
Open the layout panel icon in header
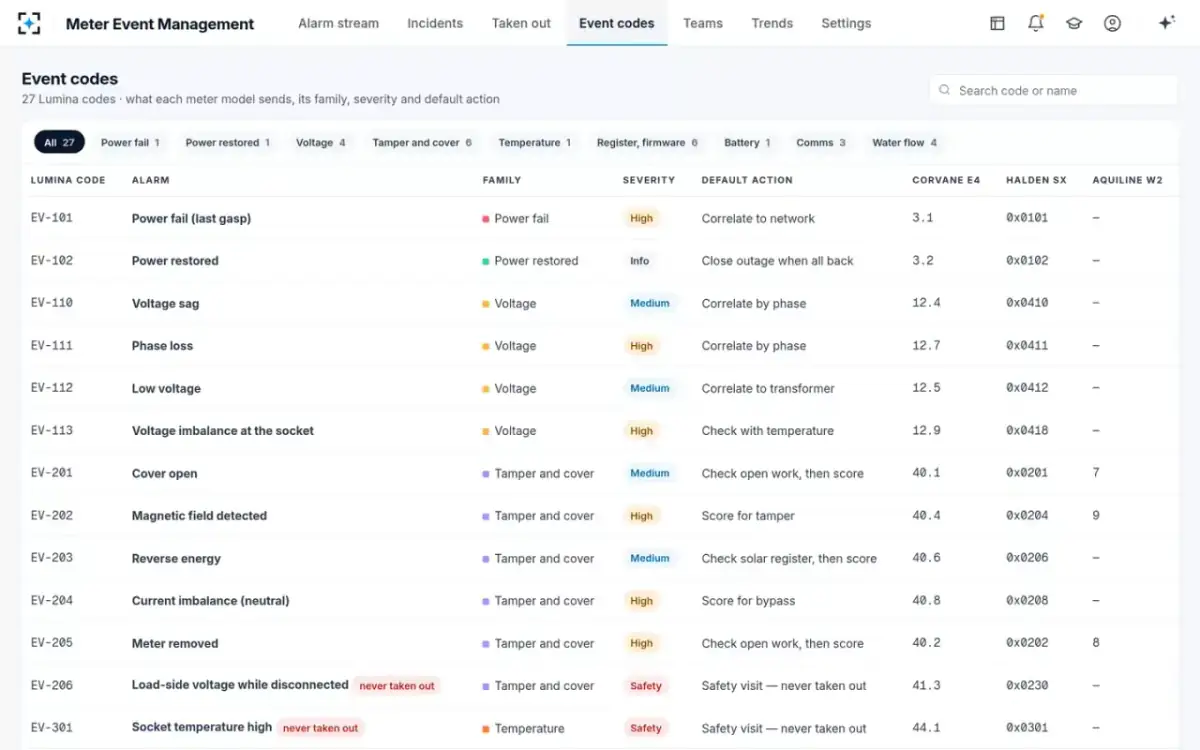tap(997, 23)
